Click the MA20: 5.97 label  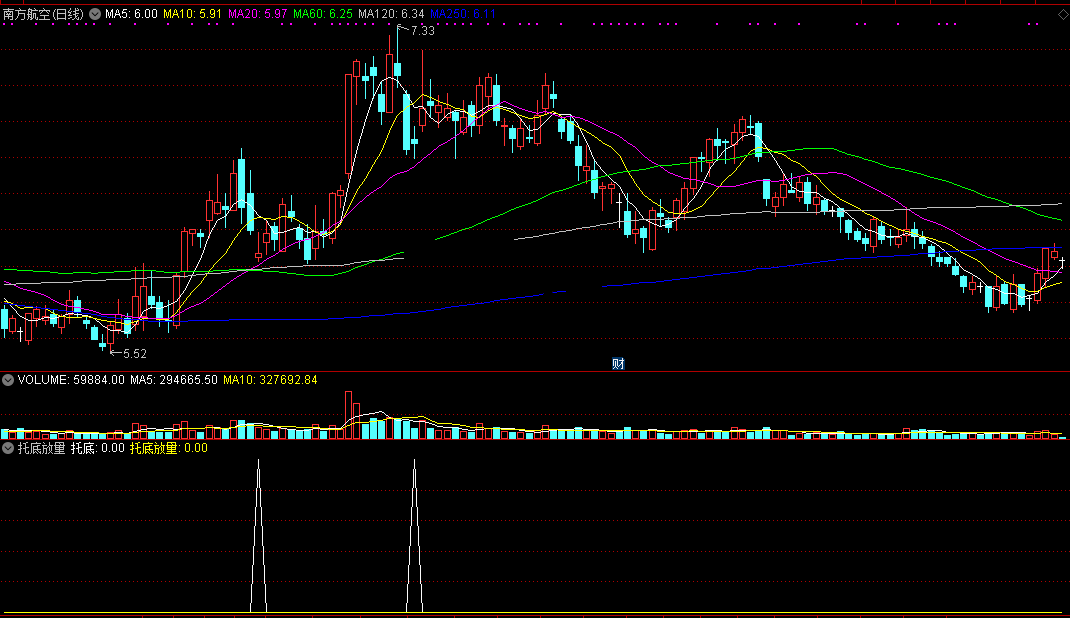point(257,14)
